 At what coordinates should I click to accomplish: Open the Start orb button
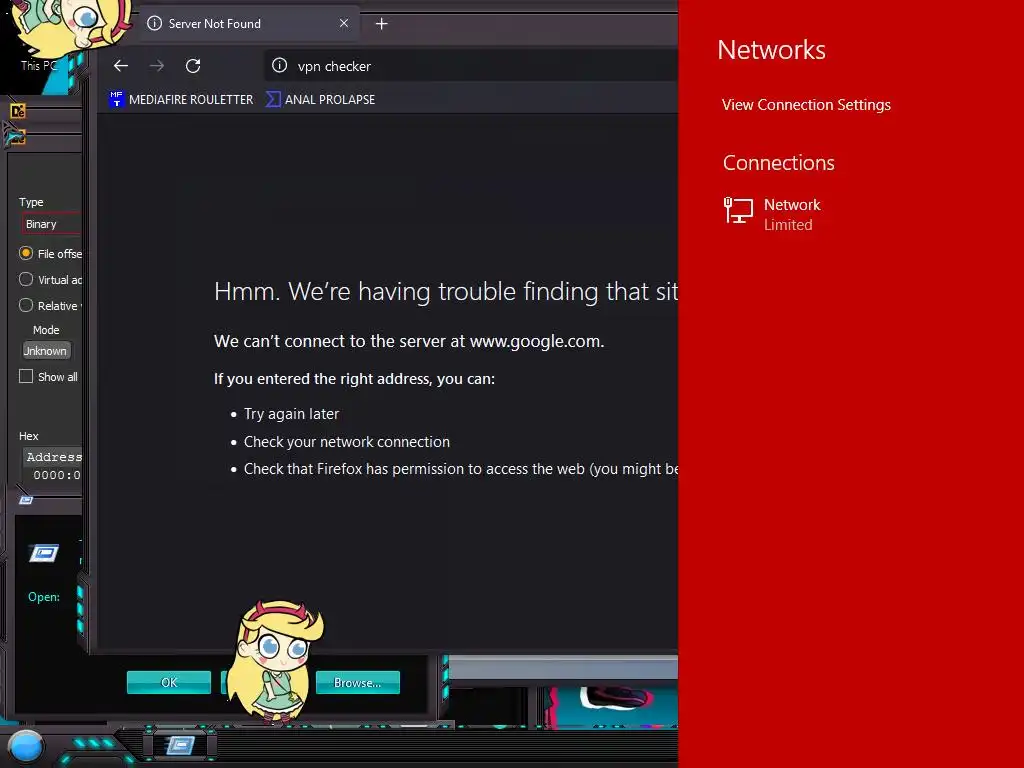26,746
